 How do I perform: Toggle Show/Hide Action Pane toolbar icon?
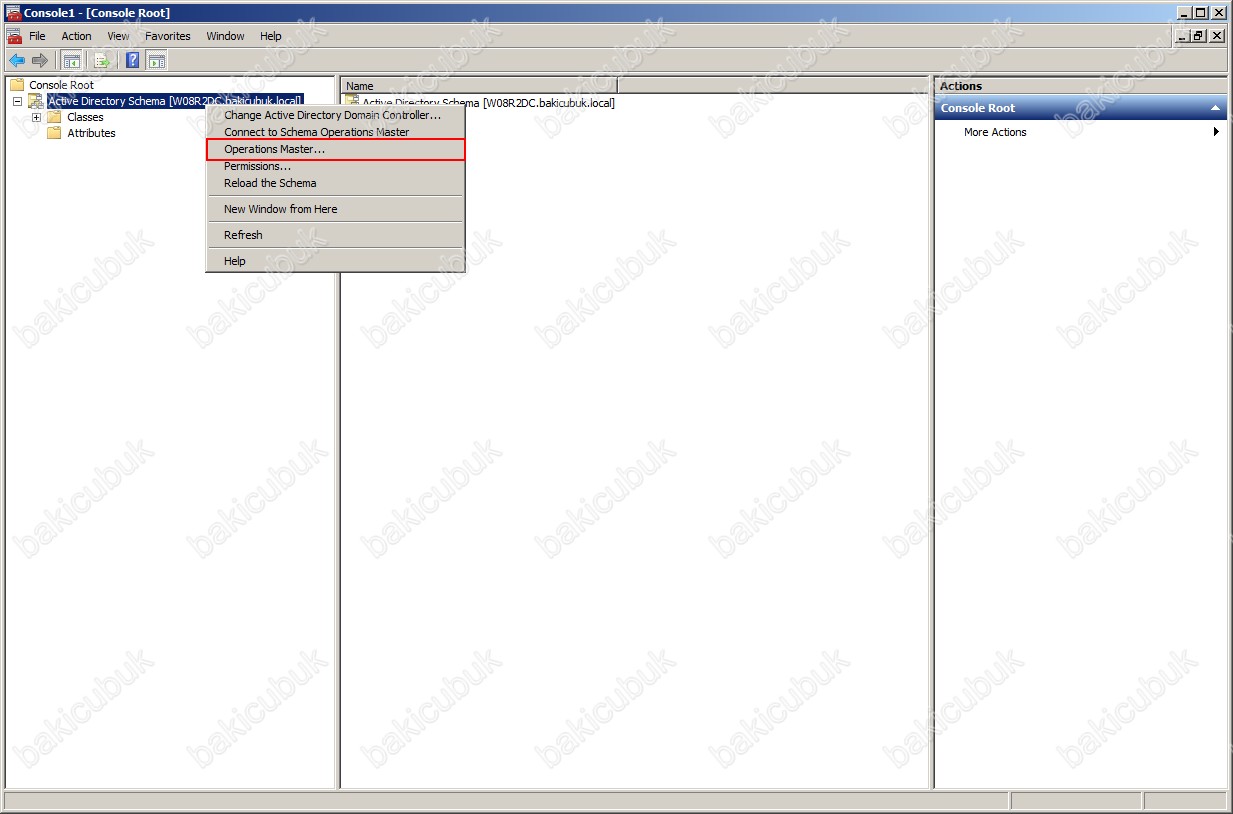[x=157, y=60]
